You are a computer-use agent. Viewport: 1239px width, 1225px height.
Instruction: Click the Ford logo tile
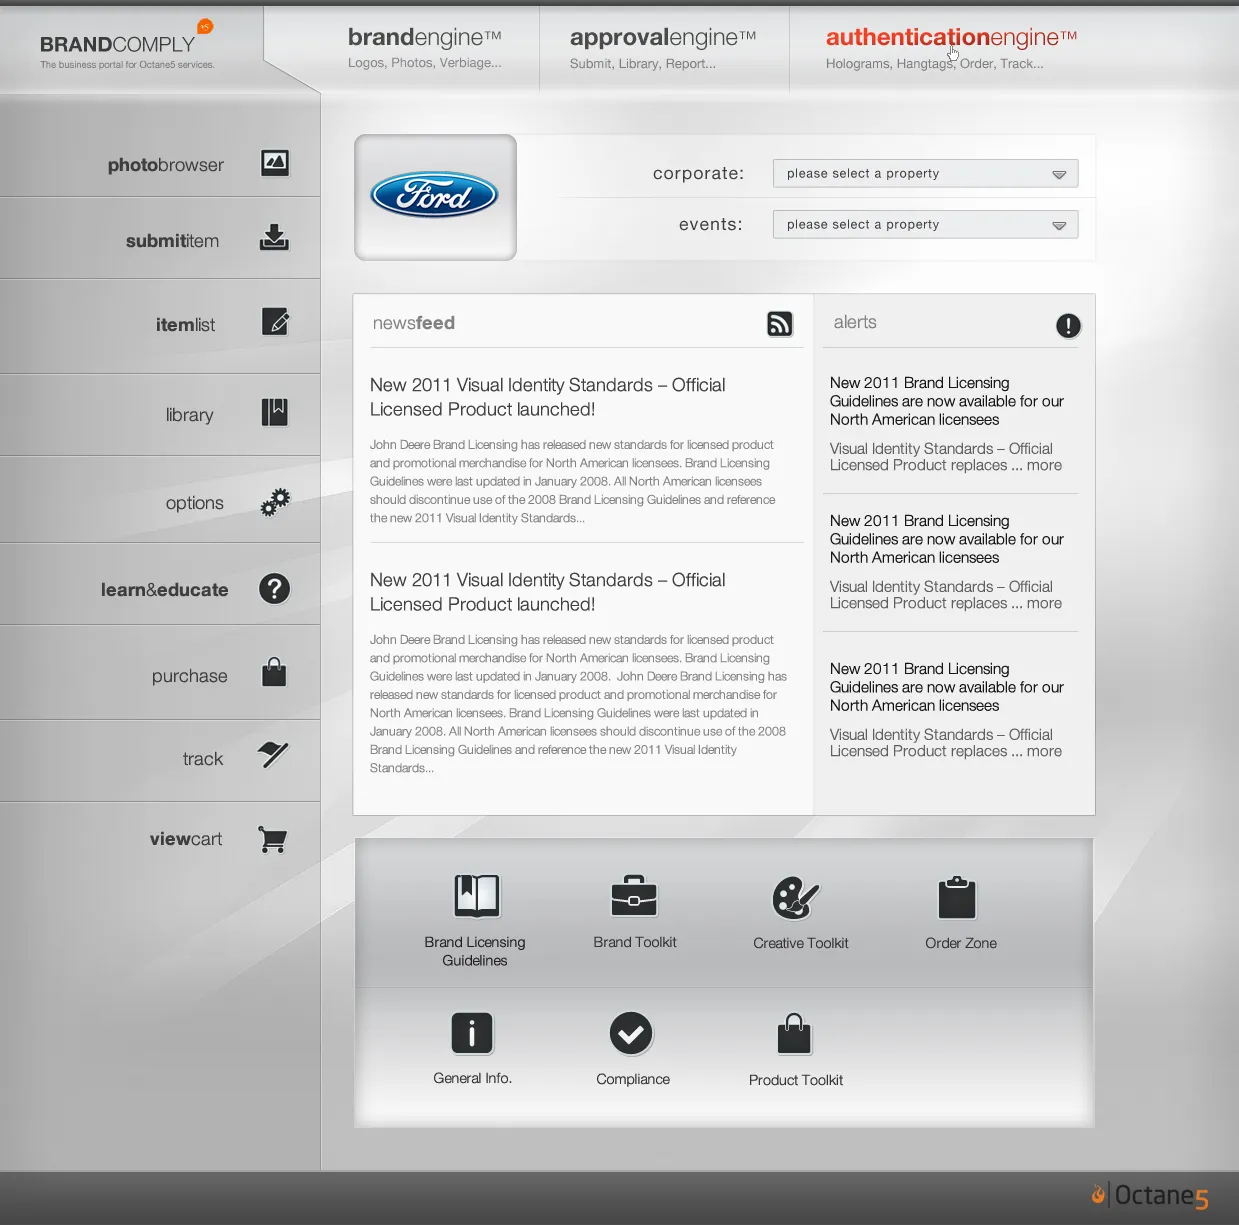(x=435, y=197)
